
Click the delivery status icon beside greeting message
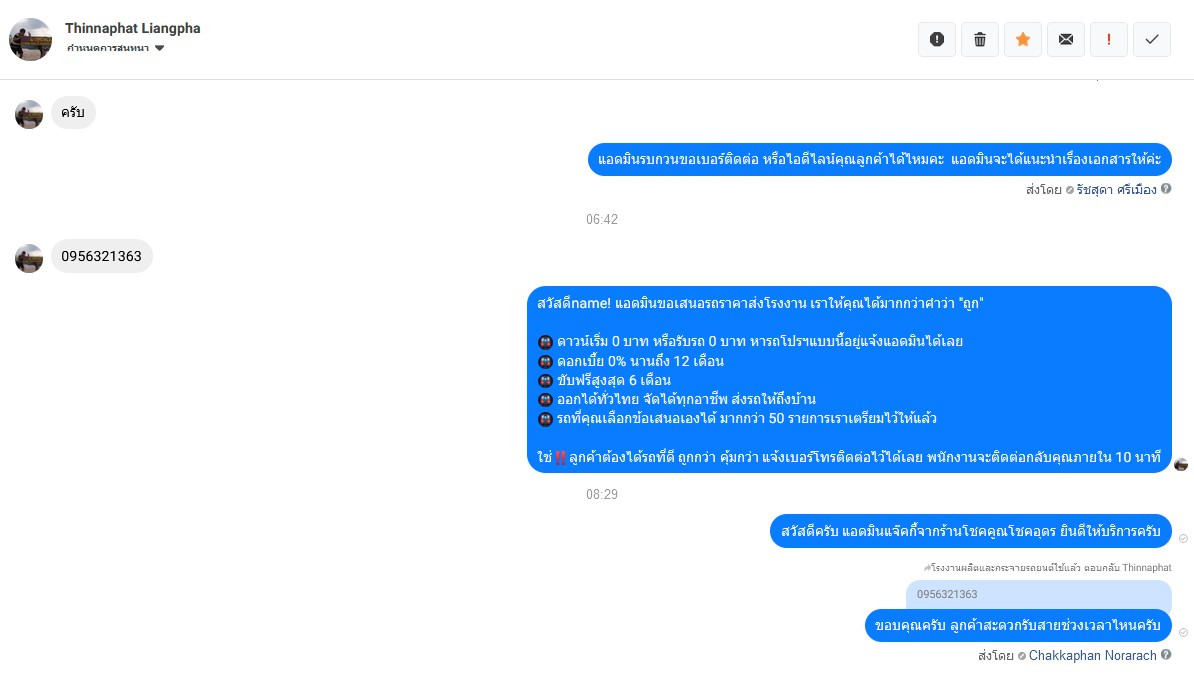click(1183, 539)
